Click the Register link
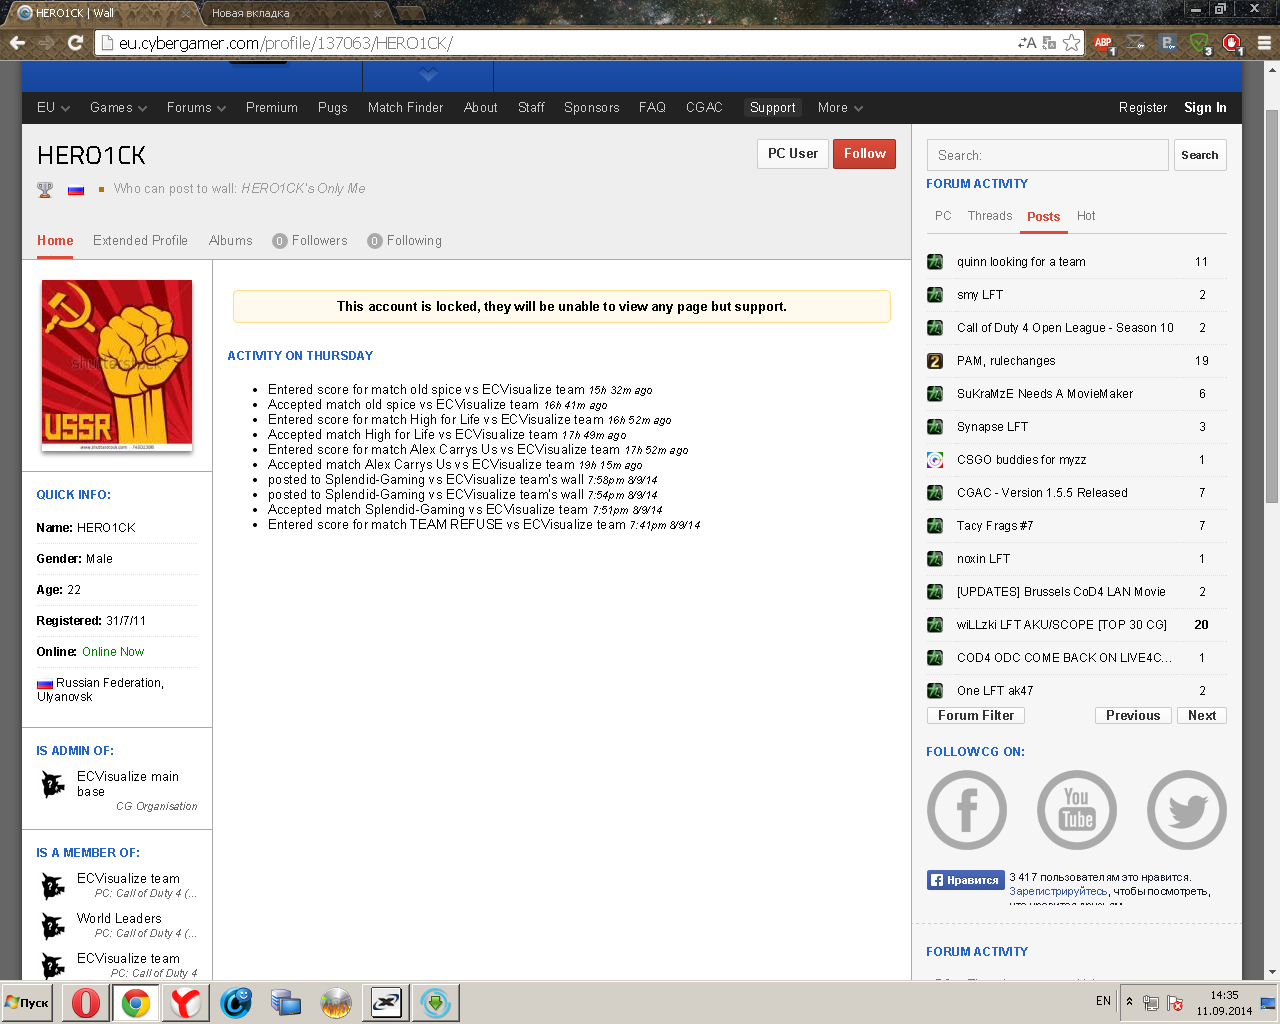 coord(1143,108)
